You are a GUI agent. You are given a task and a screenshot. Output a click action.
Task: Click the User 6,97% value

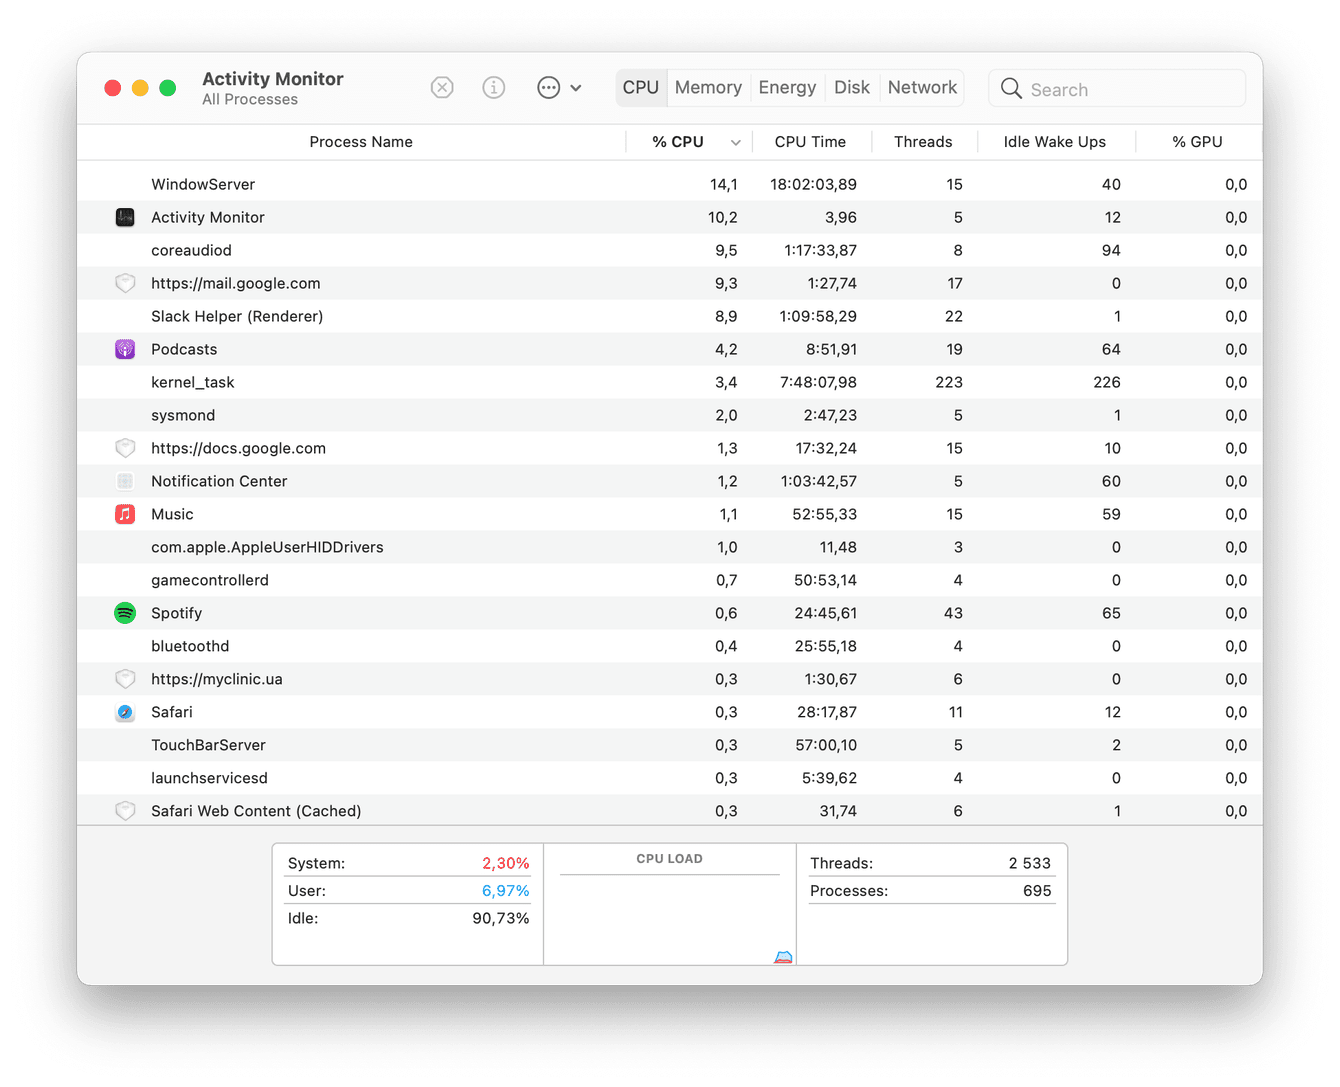pos(506,890)
